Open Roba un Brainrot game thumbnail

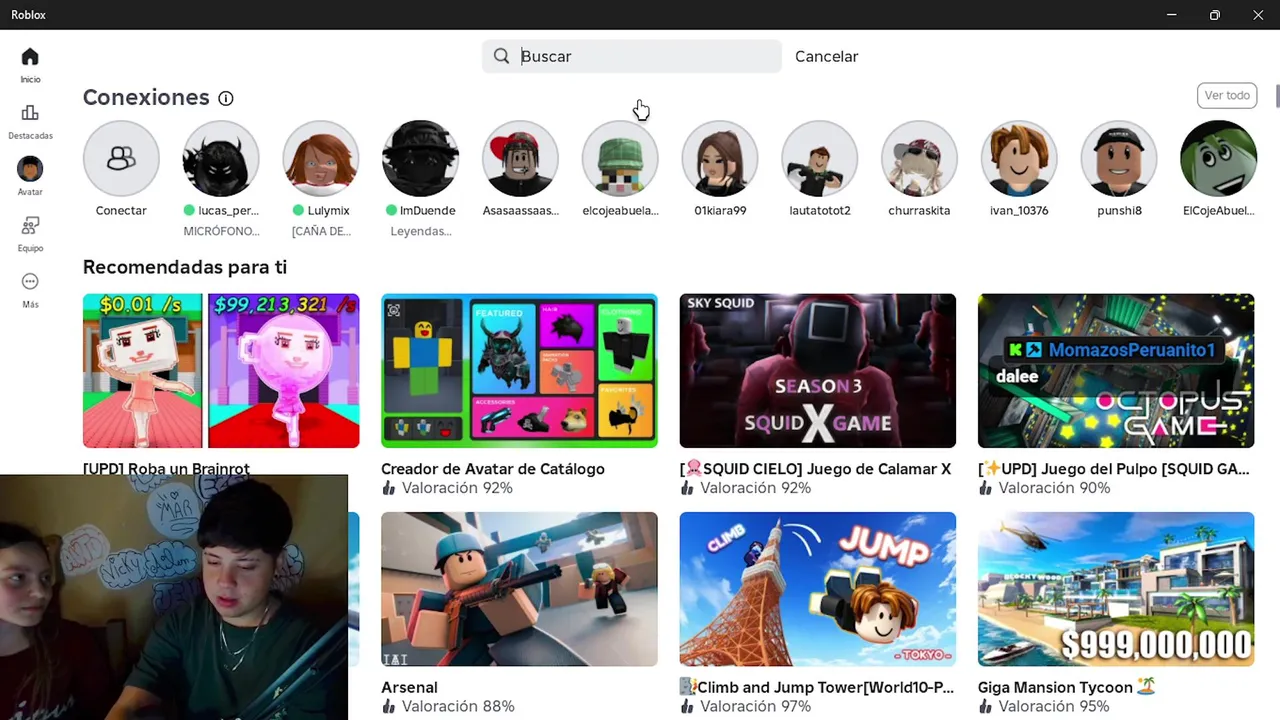click(x=221, y=371)
